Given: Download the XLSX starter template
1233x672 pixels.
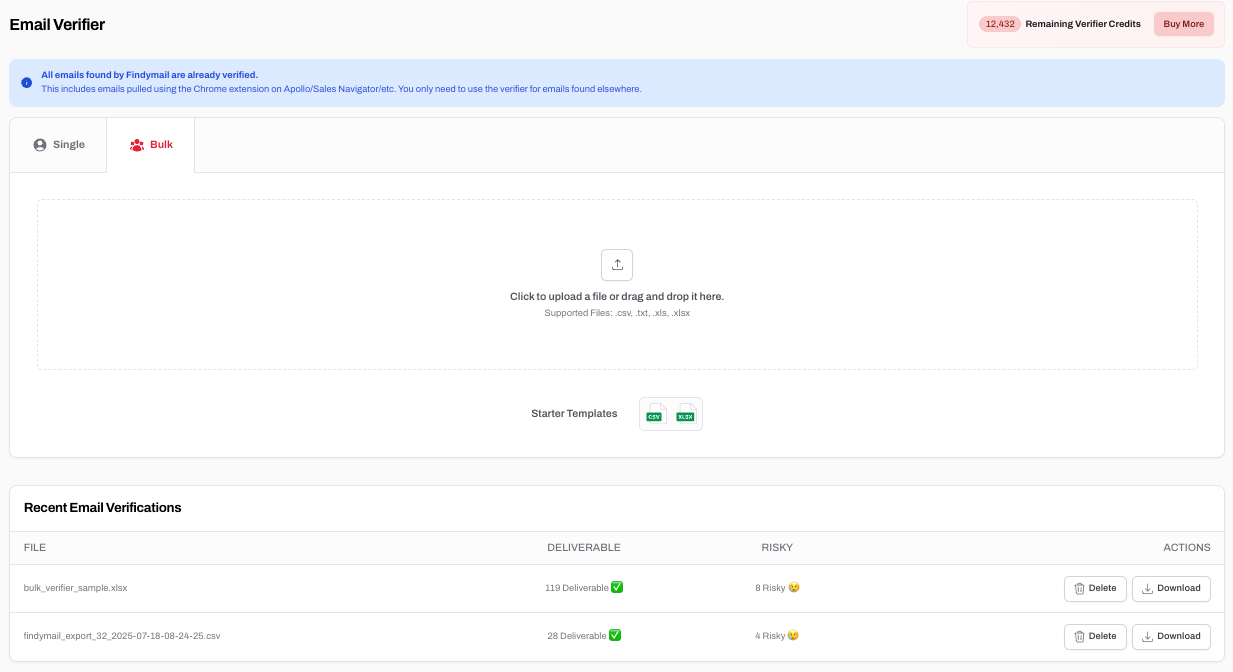Looking at the screenshot, I should click(685, 414).
